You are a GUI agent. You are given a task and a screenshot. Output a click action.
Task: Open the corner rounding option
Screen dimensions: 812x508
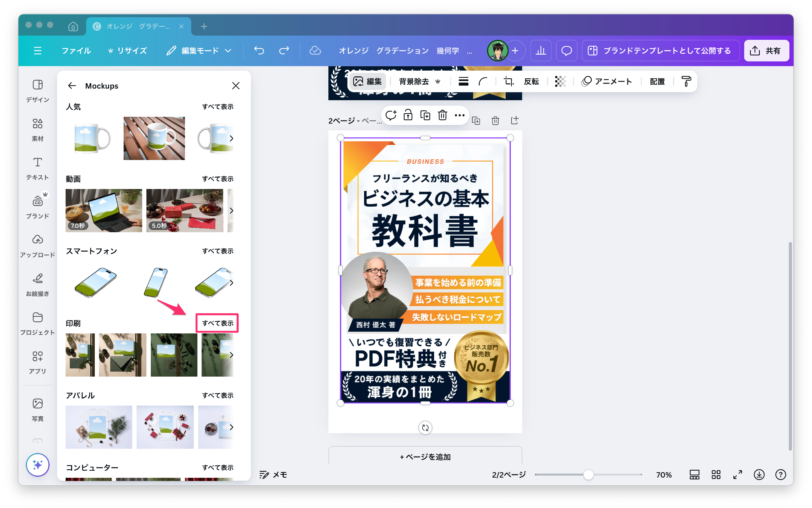pos(483,81)
